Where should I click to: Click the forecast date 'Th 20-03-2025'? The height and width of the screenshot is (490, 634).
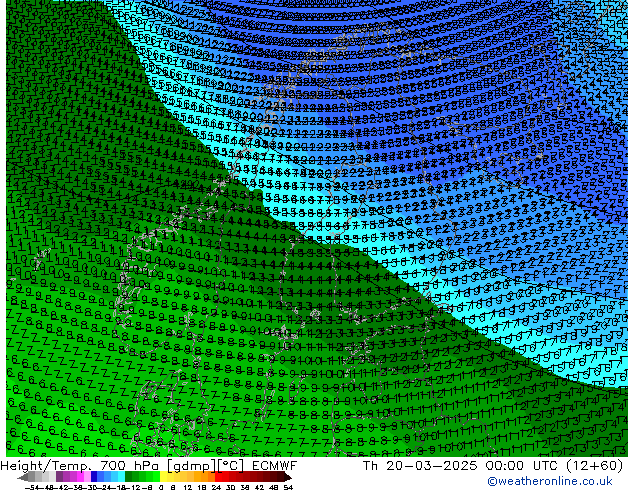(x=420, y=466)
